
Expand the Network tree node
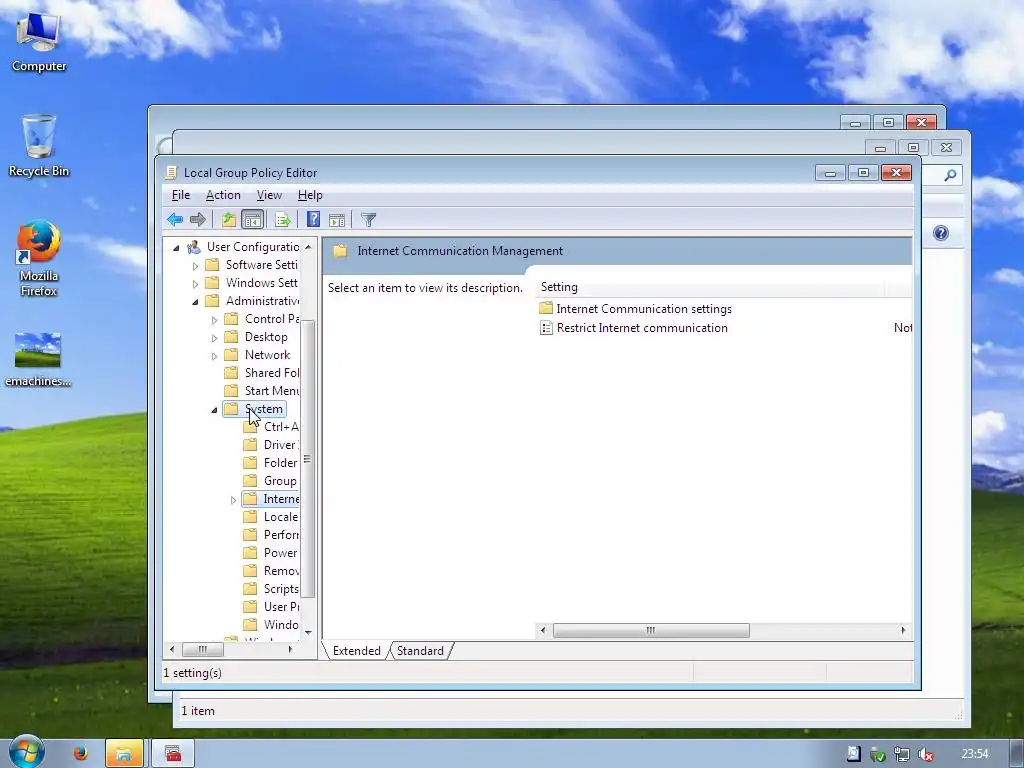click(214, 356)
